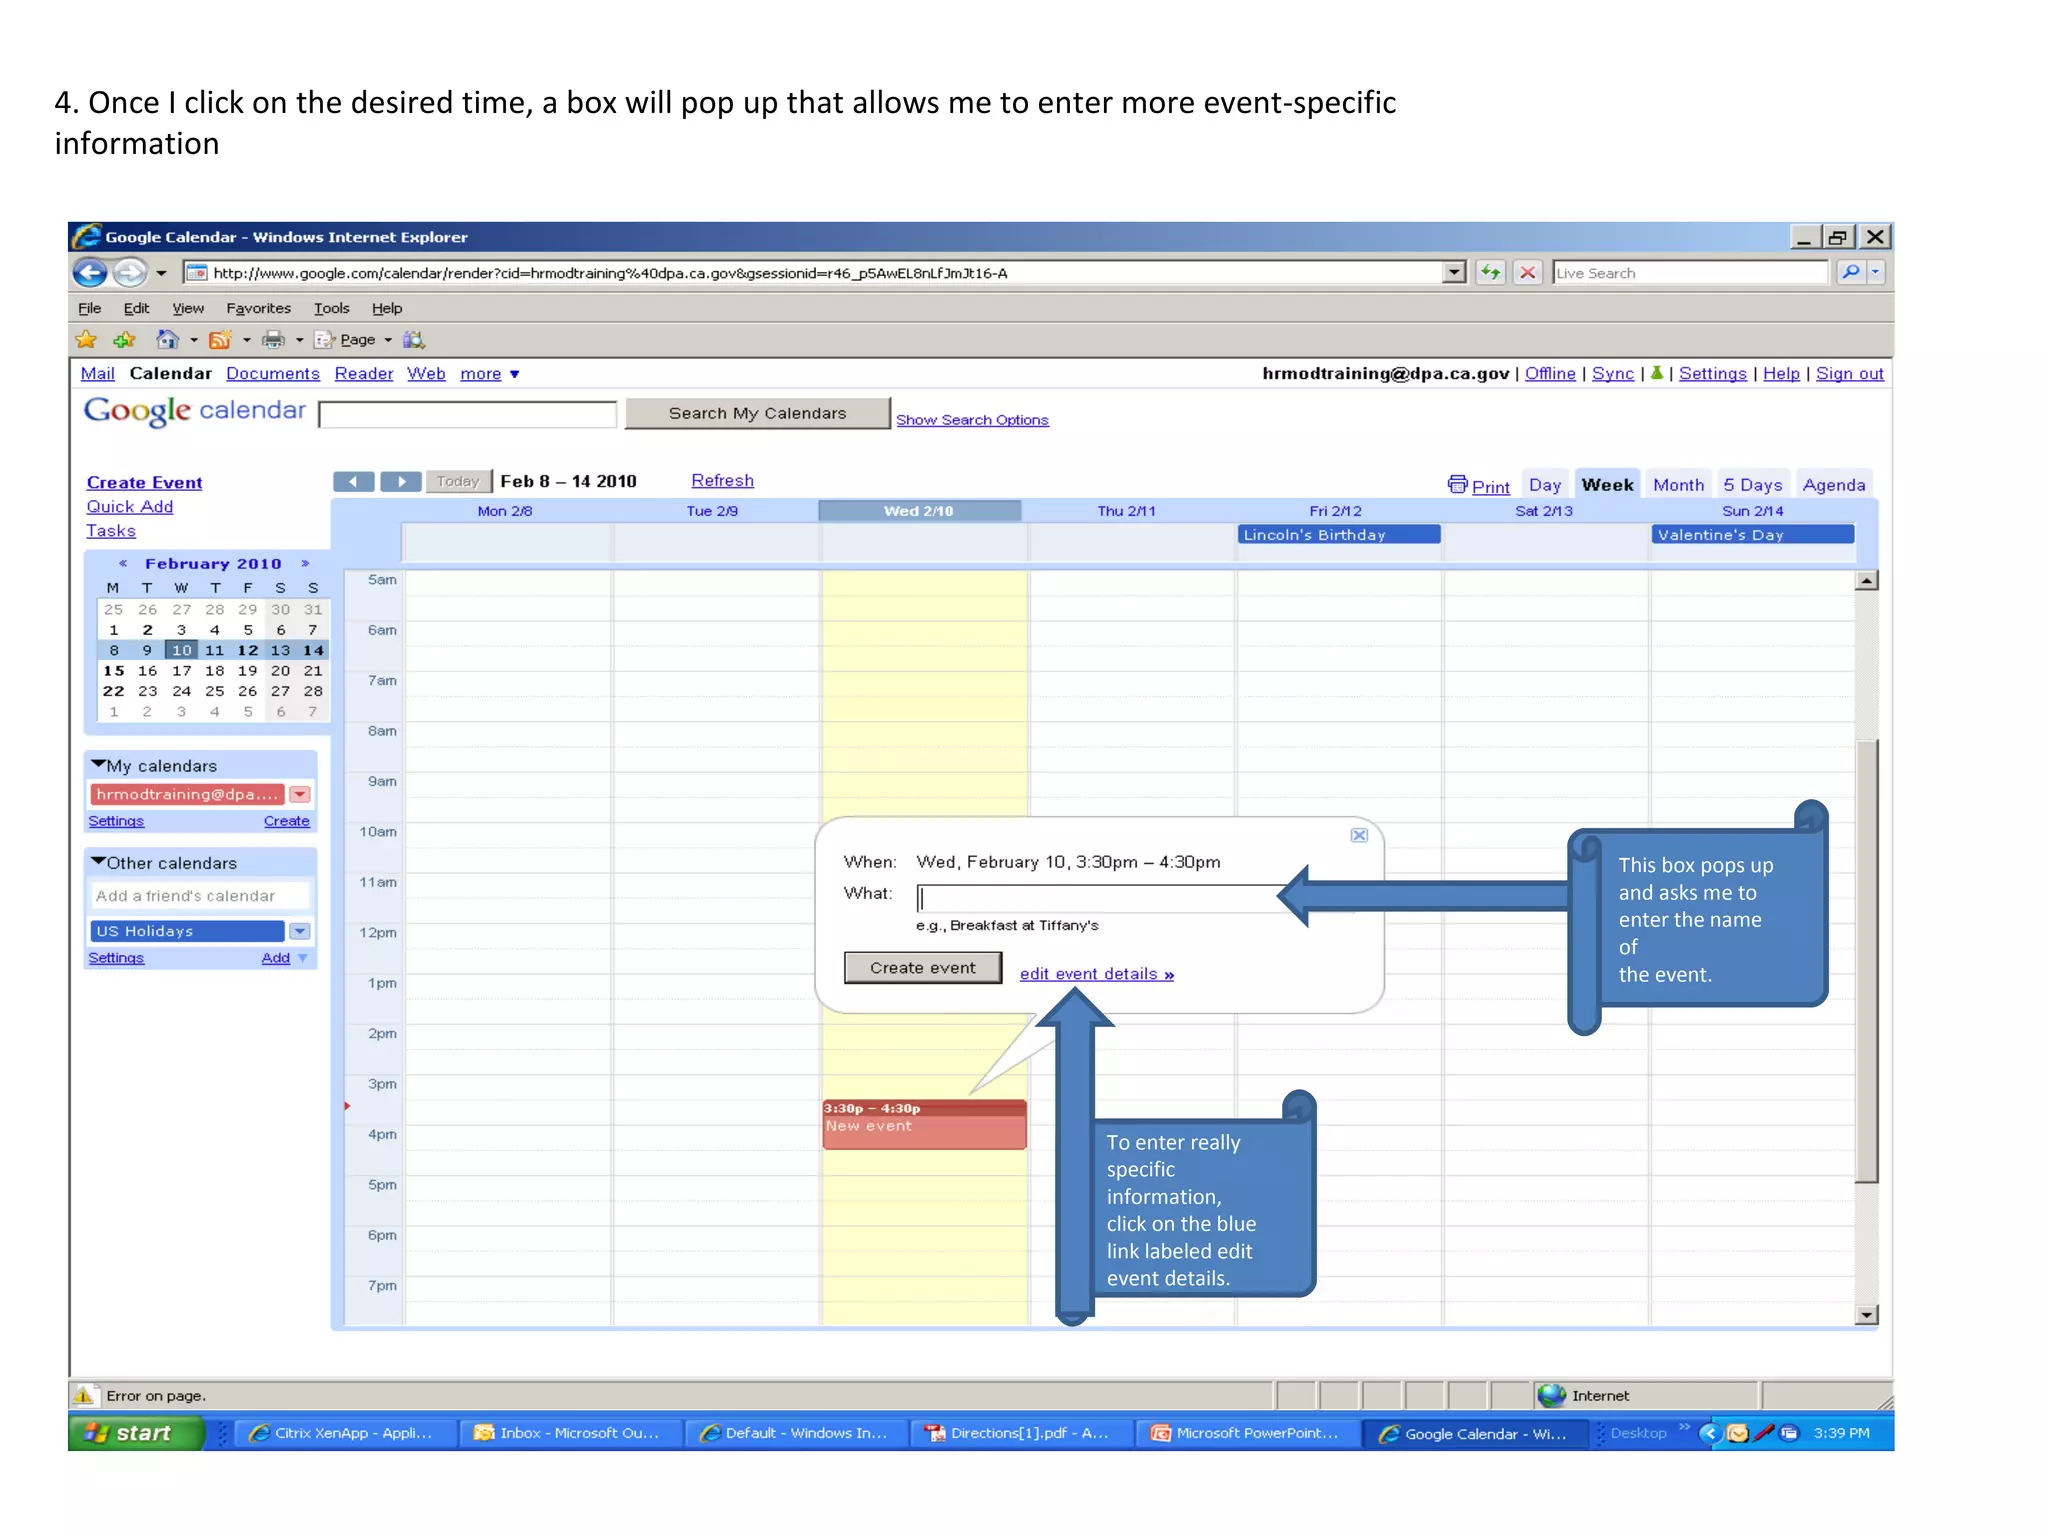
Task: Open the address bar URL dropdown
Action: point(1453,272)
